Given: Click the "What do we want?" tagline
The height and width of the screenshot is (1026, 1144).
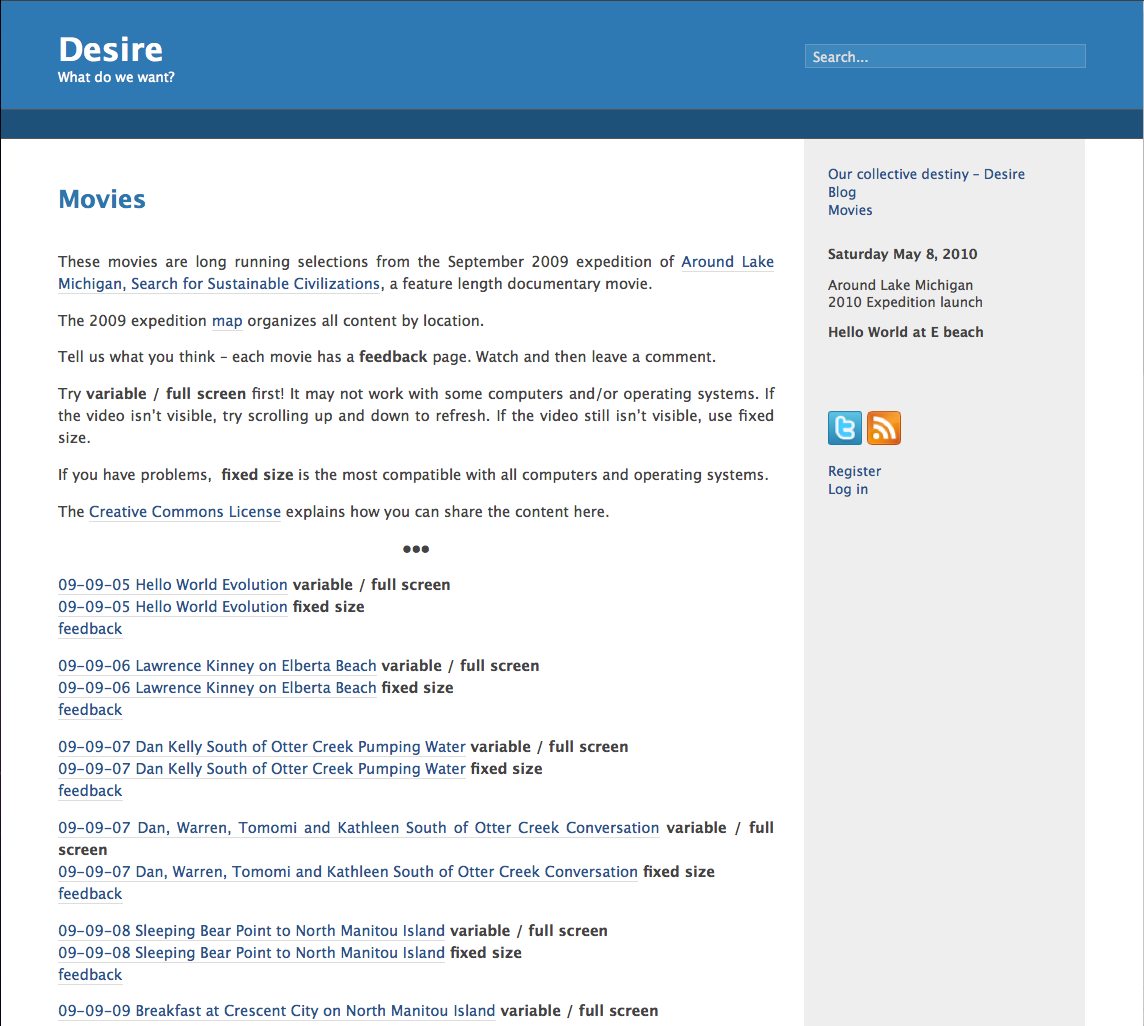Looking at the screenshot, I should pyautogui.click(x=116, y=77).
